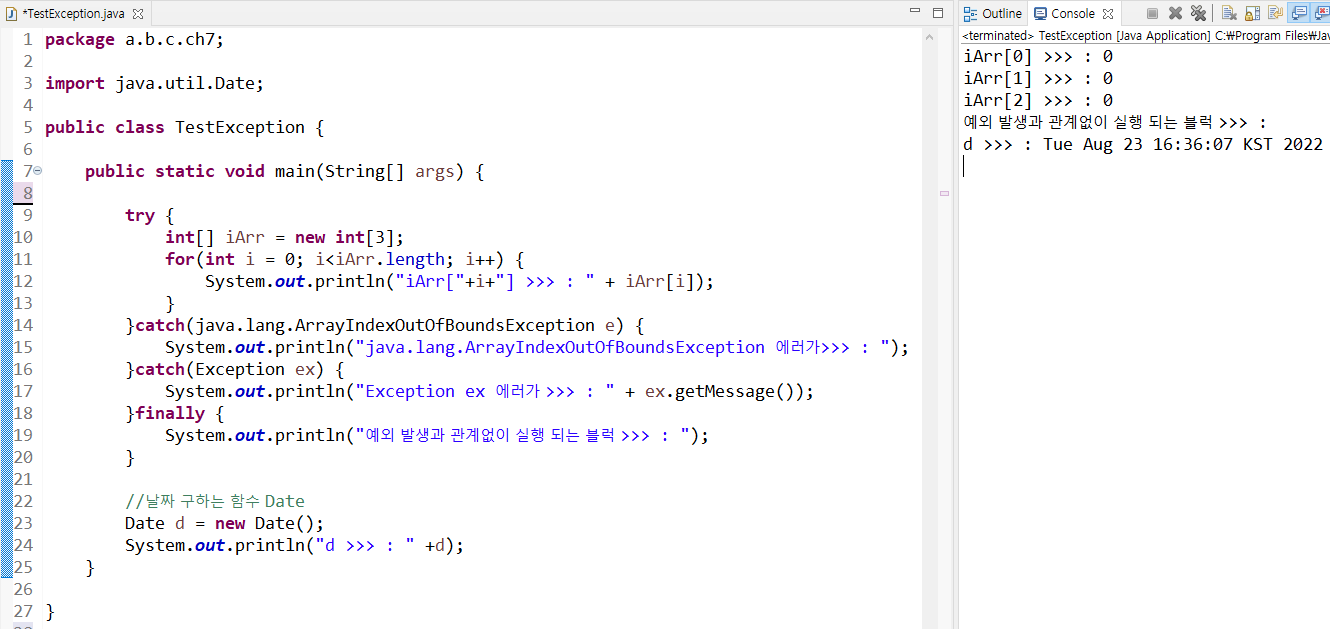Click the Console monitor icon on the tab
Image resolution: width=1330 pixels, height=629 pixels.
(x=1041, y=13)
